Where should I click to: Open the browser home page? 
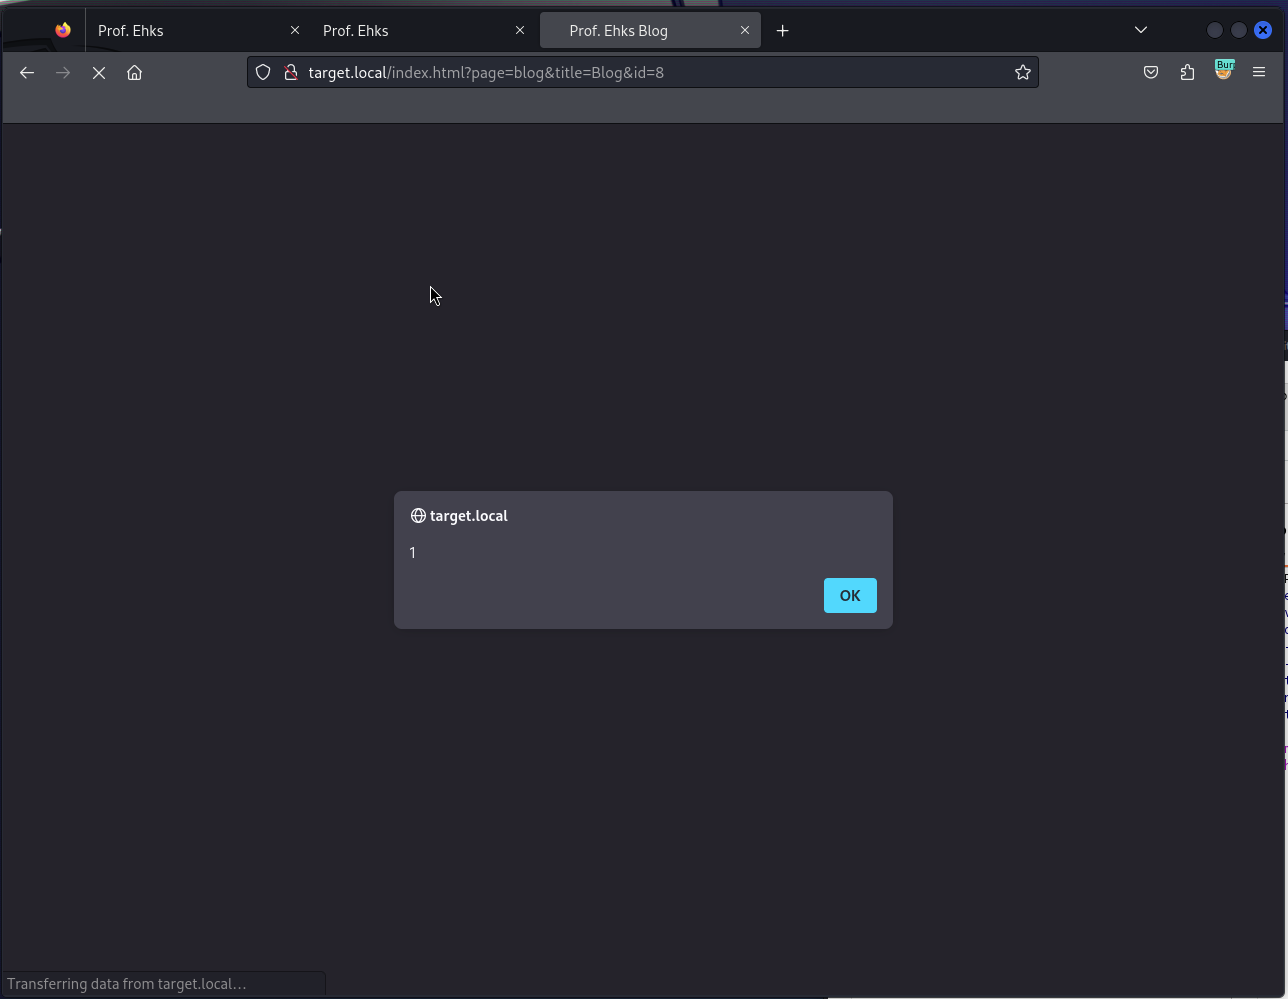click(x=134, y=72)
